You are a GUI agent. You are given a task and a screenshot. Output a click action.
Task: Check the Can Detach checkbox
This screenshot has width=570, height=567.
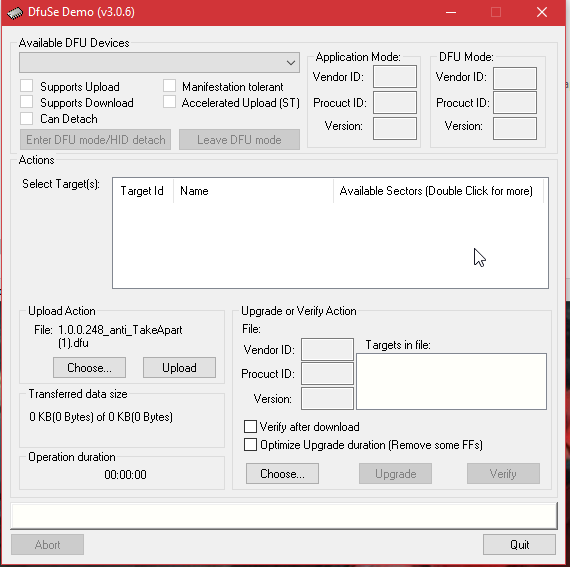click(27, 118)
